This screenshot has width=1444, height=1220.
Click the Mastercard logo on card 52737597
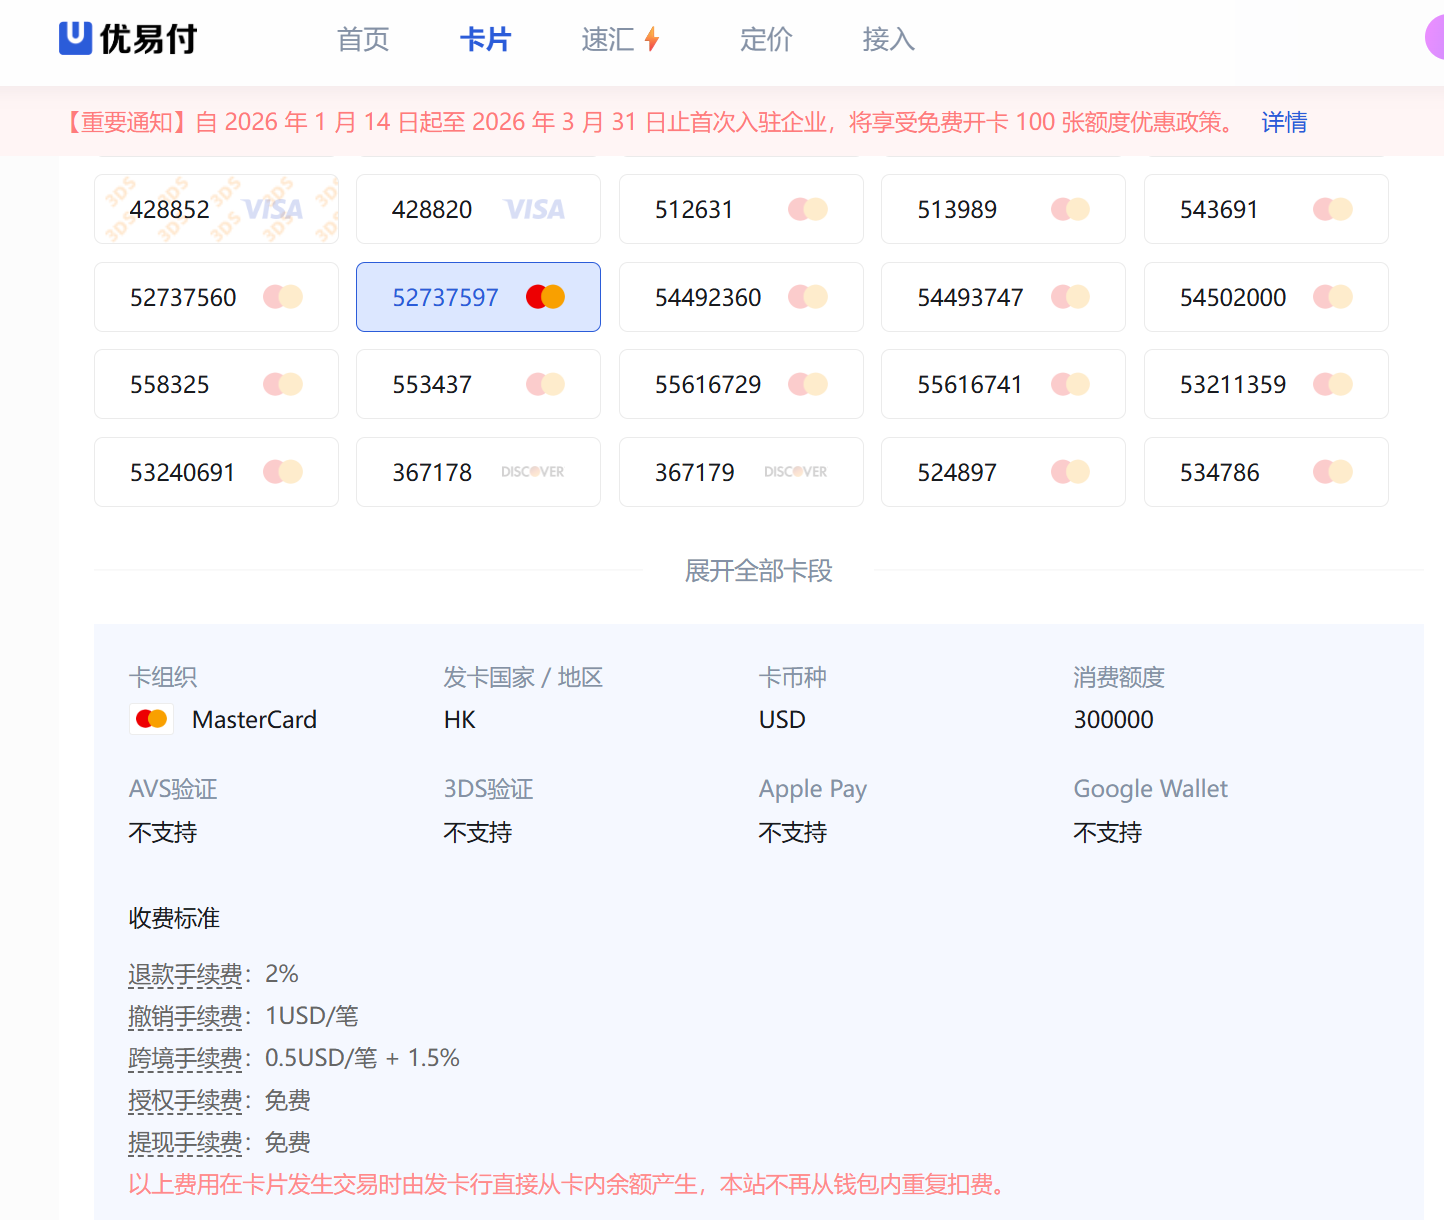(545, 297)
